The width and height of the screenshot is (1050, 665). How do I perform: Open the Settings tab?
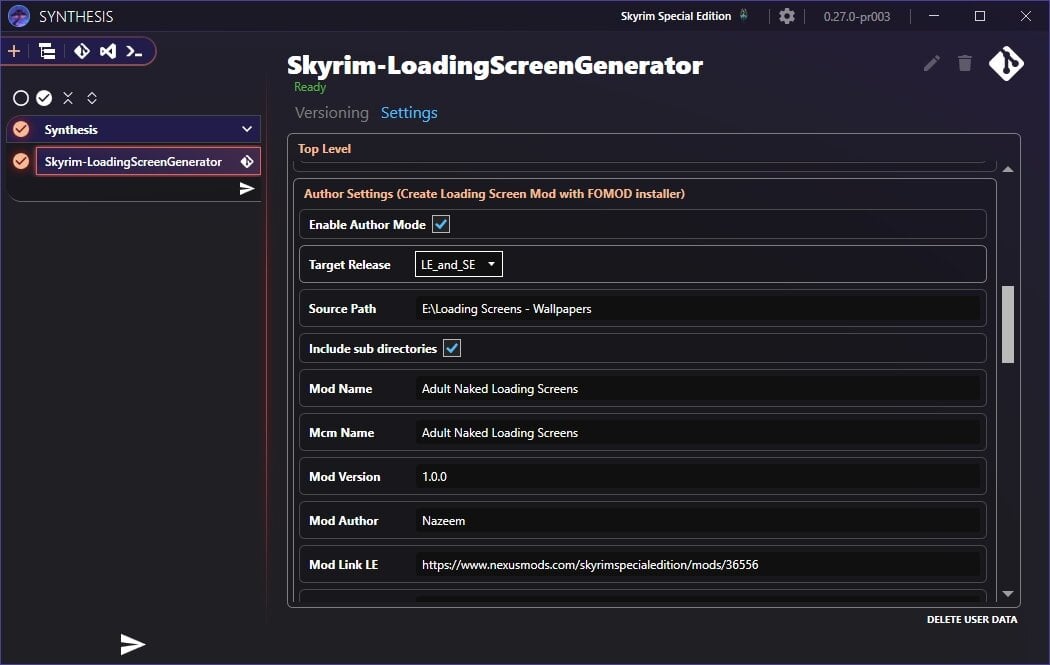[409, 113]
